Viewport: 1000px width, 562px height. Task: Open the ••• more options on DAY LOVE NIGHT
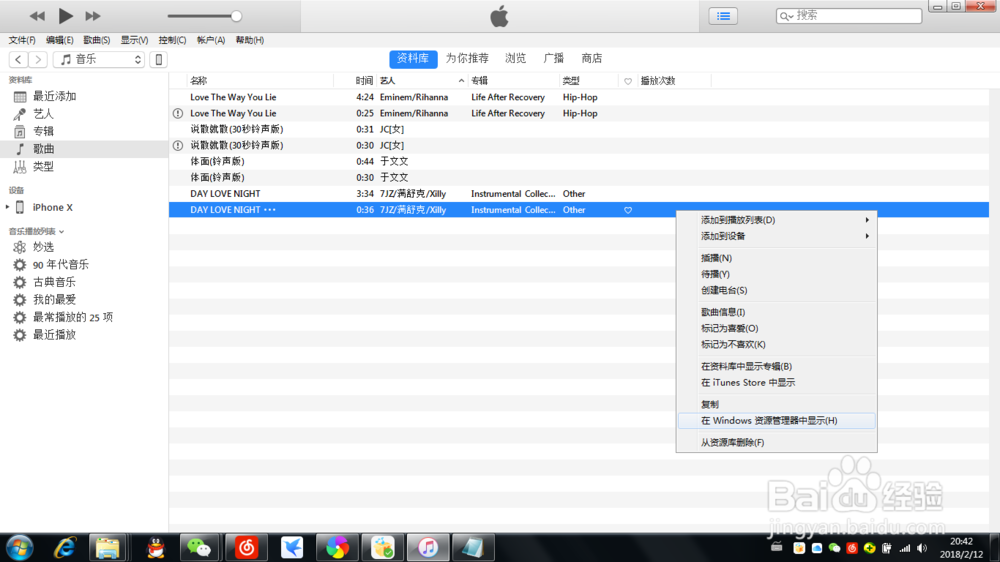(270, 210)
